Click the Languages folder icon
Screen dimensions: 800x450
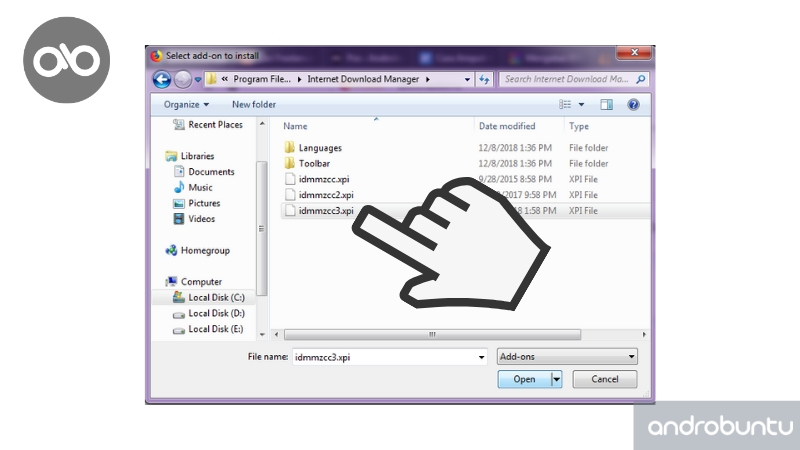pyautogui.click(x=290, y=148)
